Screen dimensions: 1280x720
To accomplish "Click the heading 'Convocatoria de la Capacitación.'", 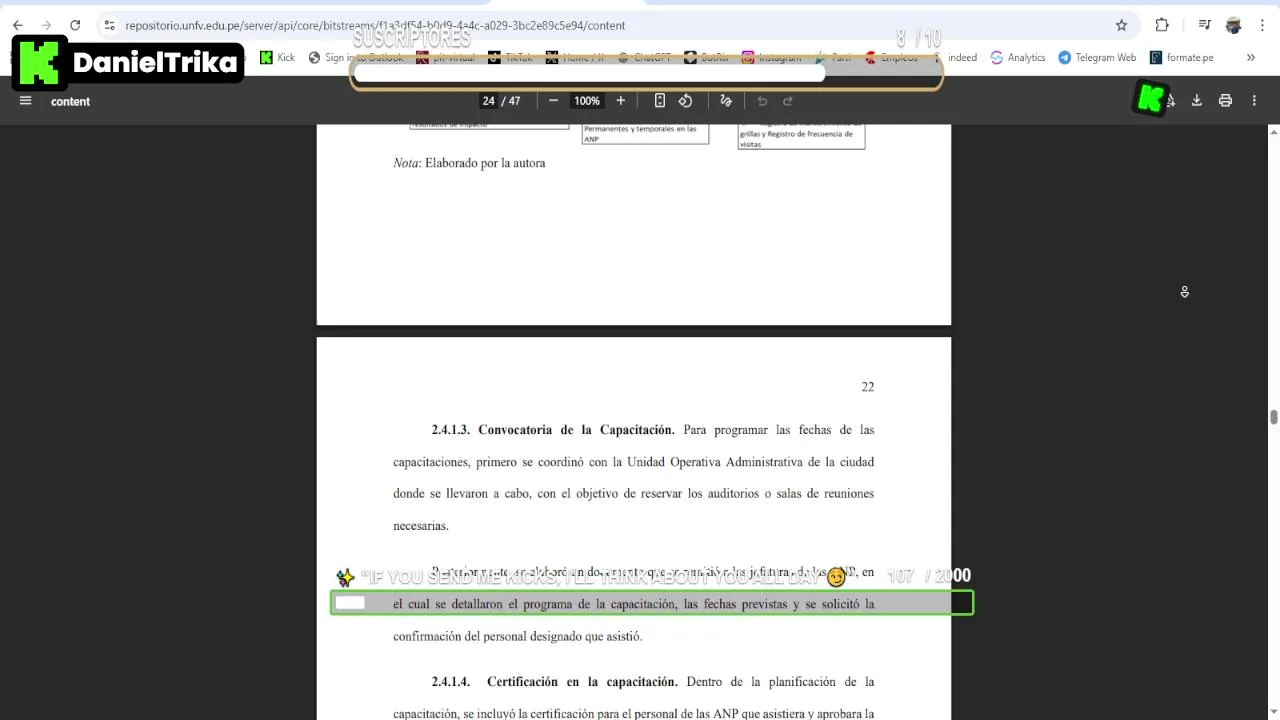I will pyautogui.click(x=576, y=430).
